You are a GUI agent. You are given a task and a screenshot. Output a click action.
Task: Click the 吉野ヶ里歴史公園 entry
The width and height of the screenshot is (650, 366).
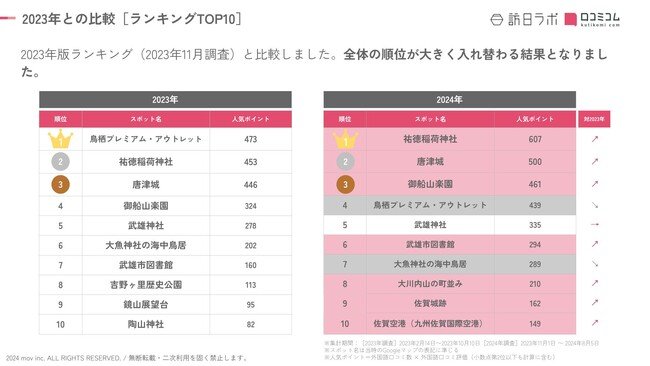click(146, 285)
